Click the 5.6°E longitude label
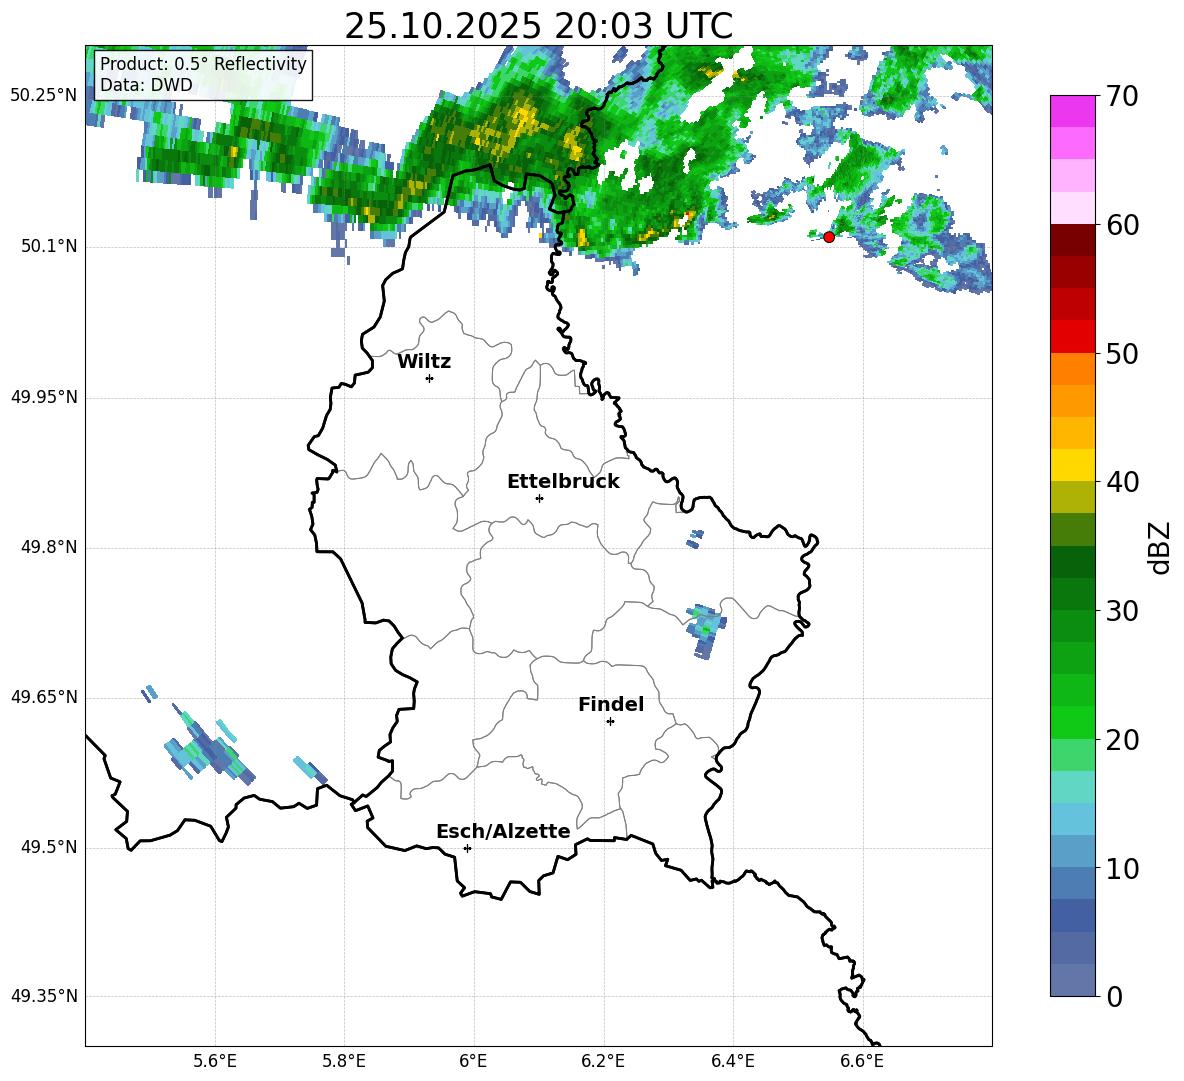Image resolution: width=1184 pixels, height=1081 pixels. pyautogui.click(x=215, y=1061)
